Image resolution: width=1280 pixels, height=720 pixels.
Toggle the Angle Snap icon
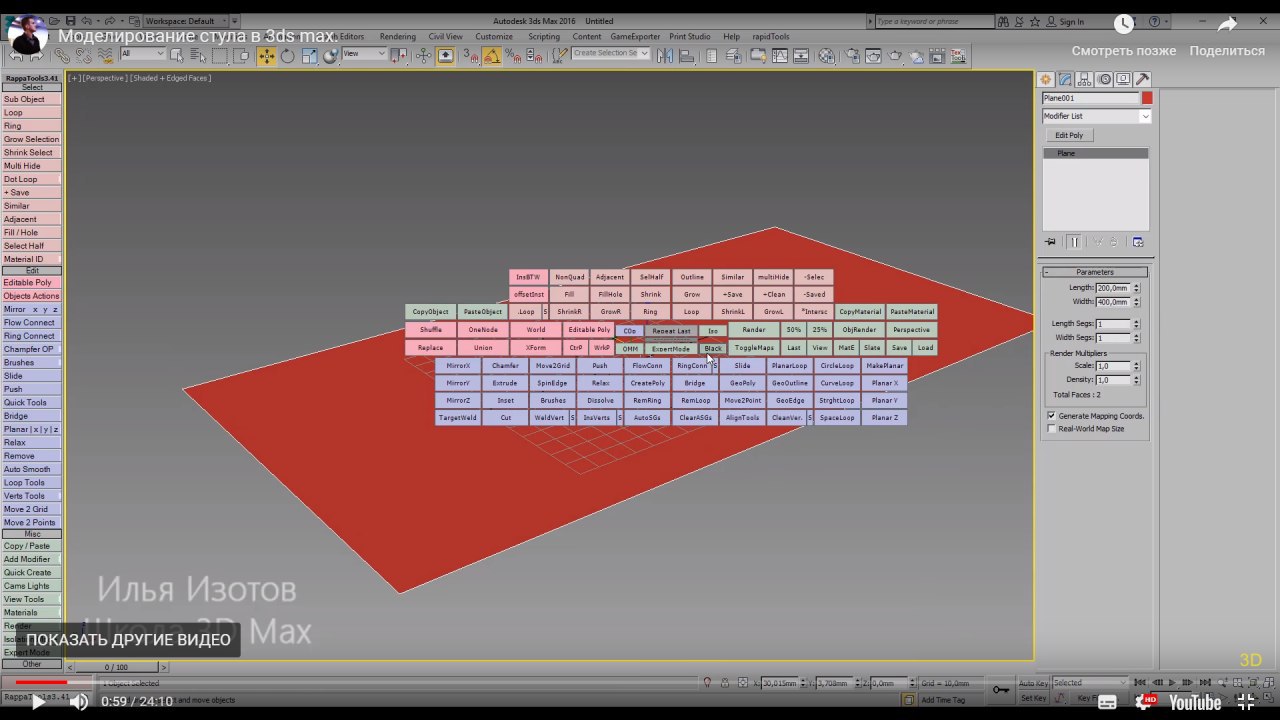(x=491, y=56)
